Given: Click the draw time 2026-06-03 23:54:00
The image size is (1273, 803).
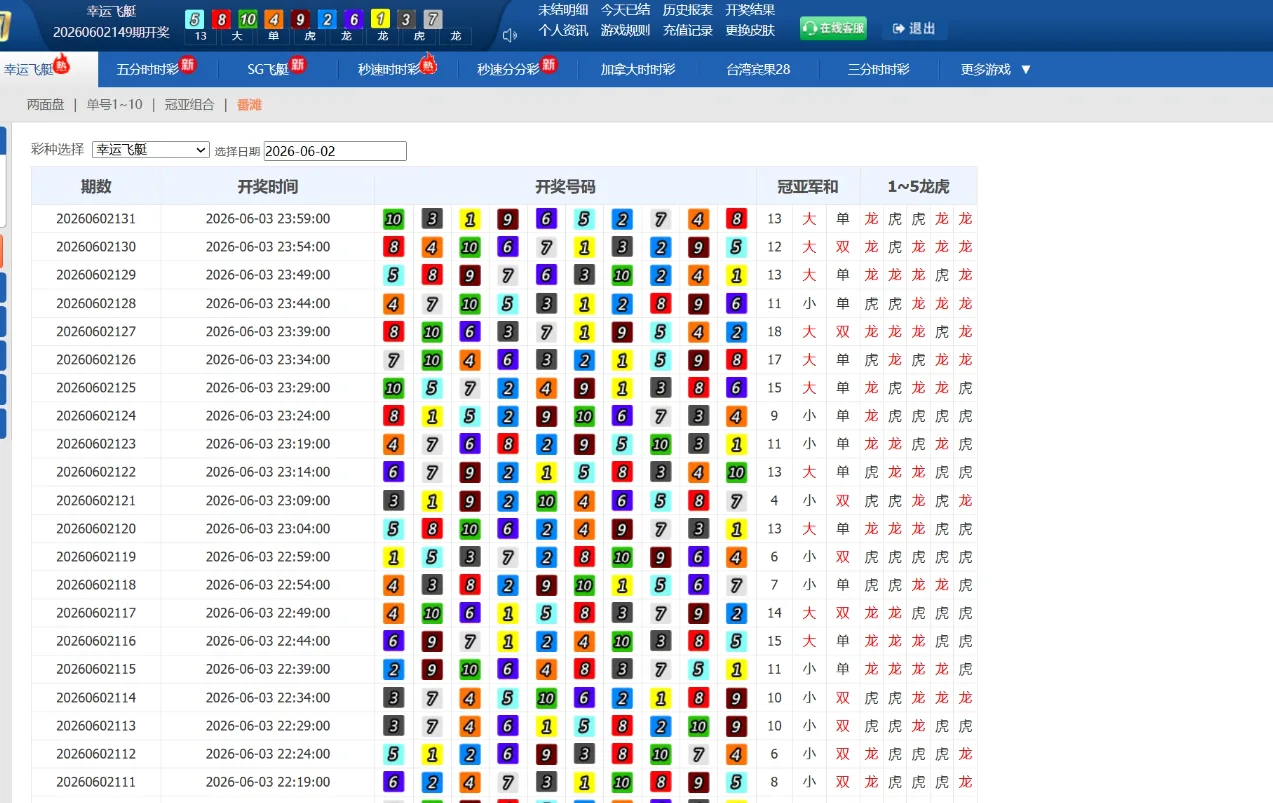Looking at the screenshot, I should coord(268,247).
